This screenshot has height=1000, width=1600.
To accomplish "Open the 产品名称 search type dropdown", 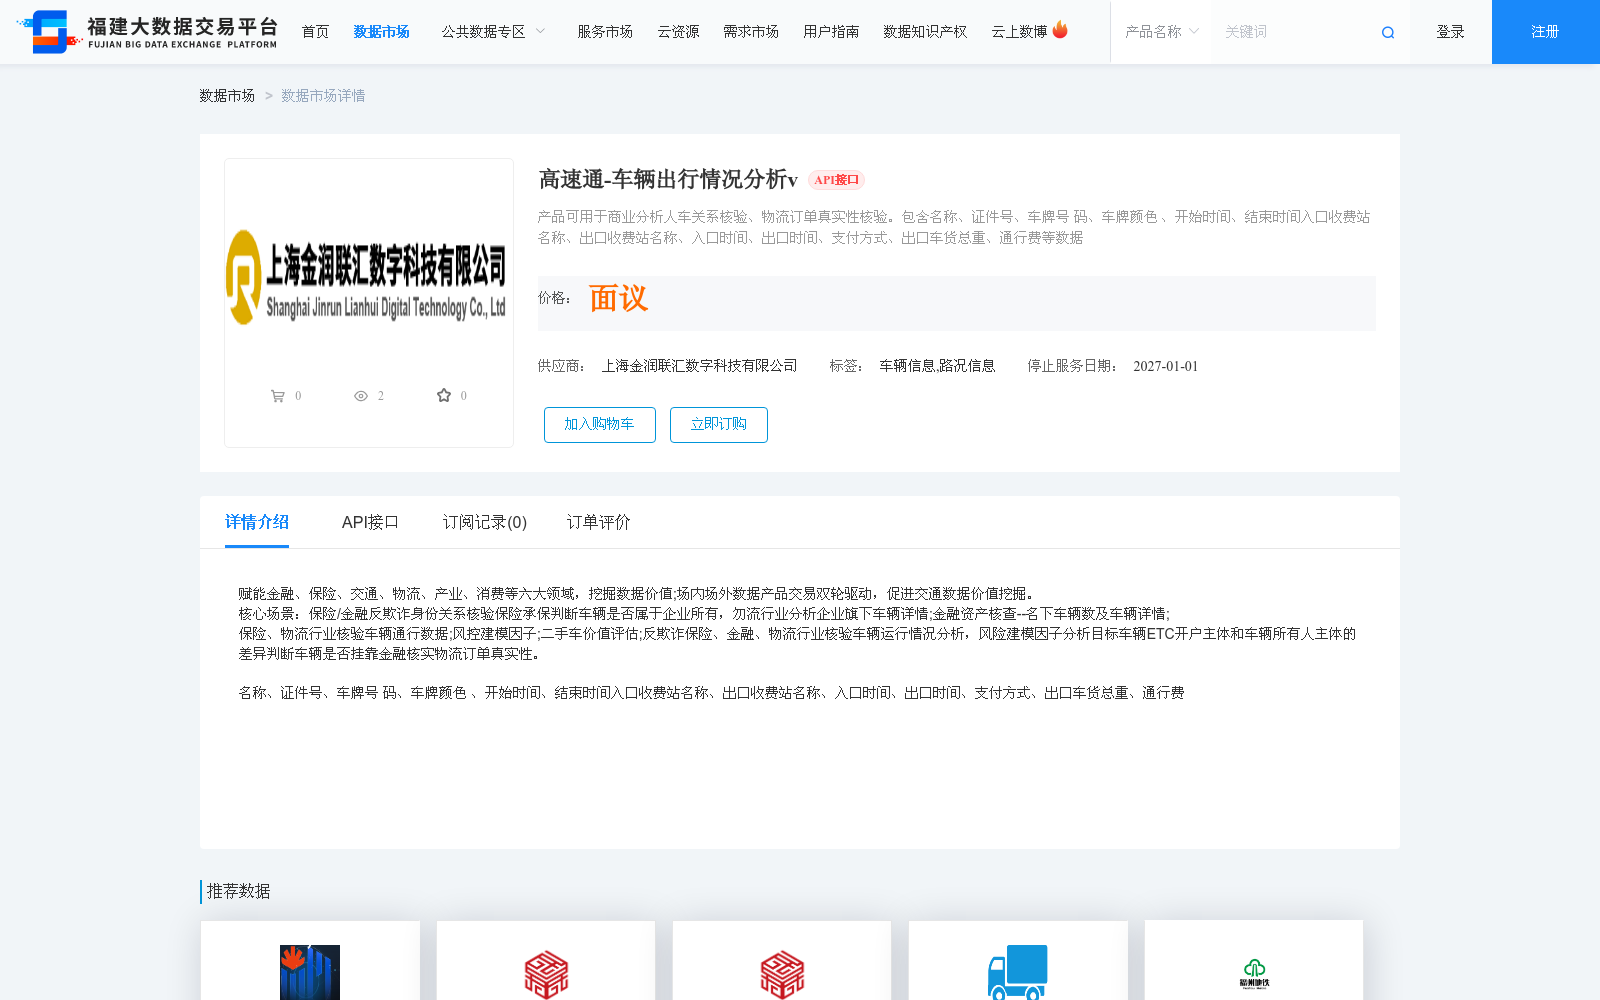I will point(1161,32).
